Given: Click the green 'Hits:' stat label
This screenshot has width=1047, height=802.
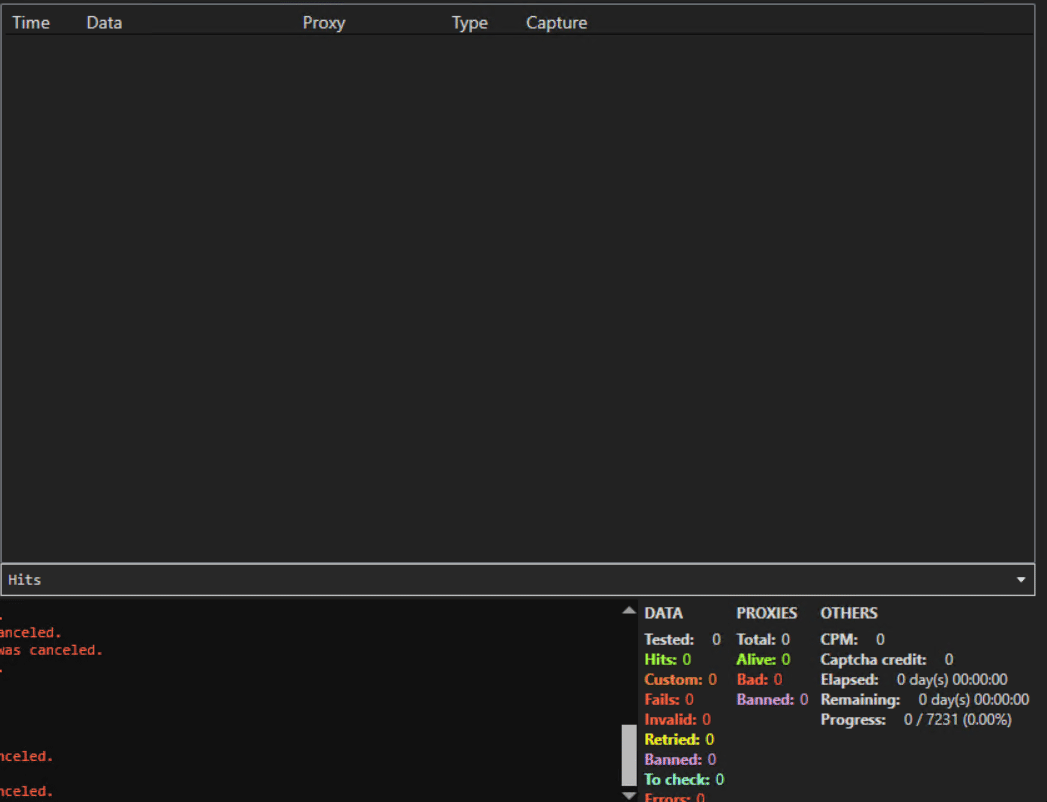Looking at the screenshot, I should click(661, 659).
